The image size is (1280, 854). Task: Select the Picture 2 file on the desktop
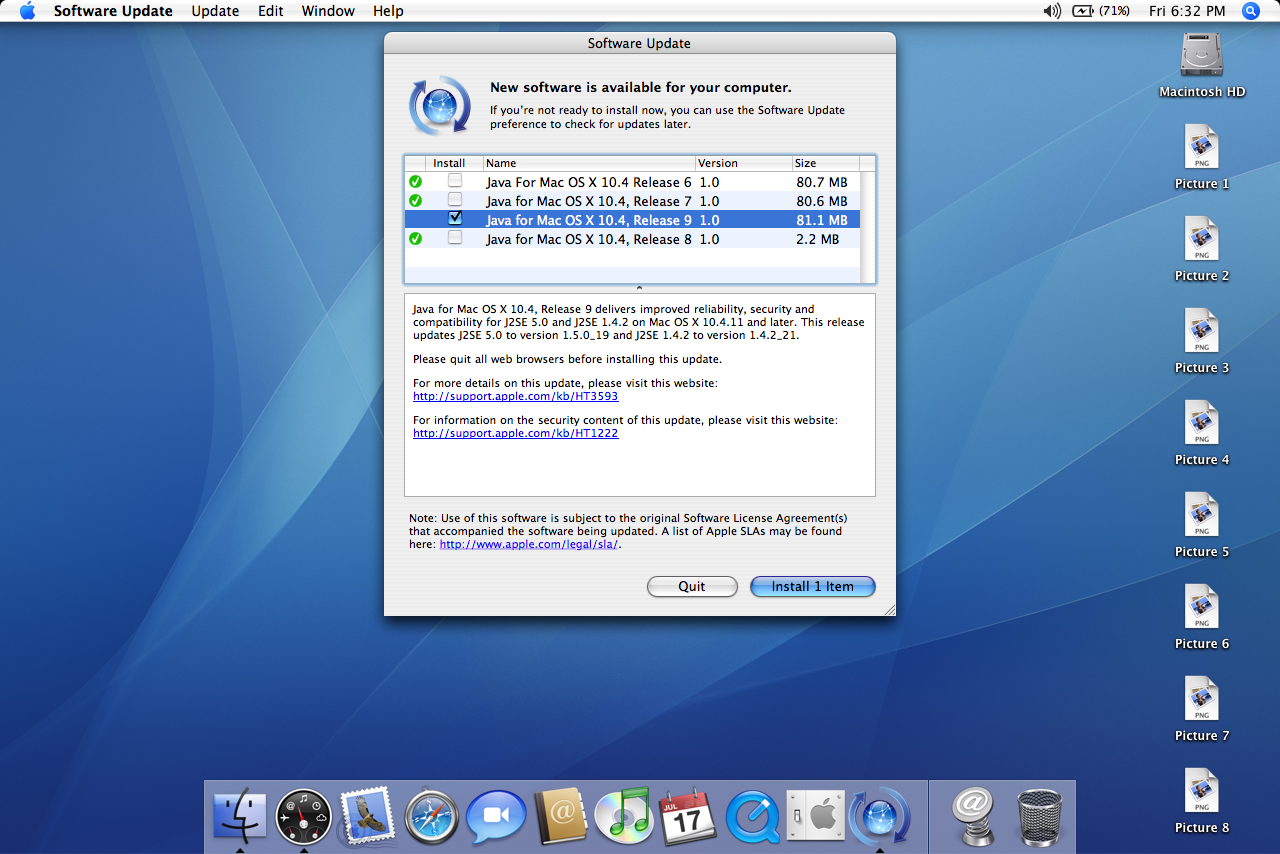tap(1202, 249)
